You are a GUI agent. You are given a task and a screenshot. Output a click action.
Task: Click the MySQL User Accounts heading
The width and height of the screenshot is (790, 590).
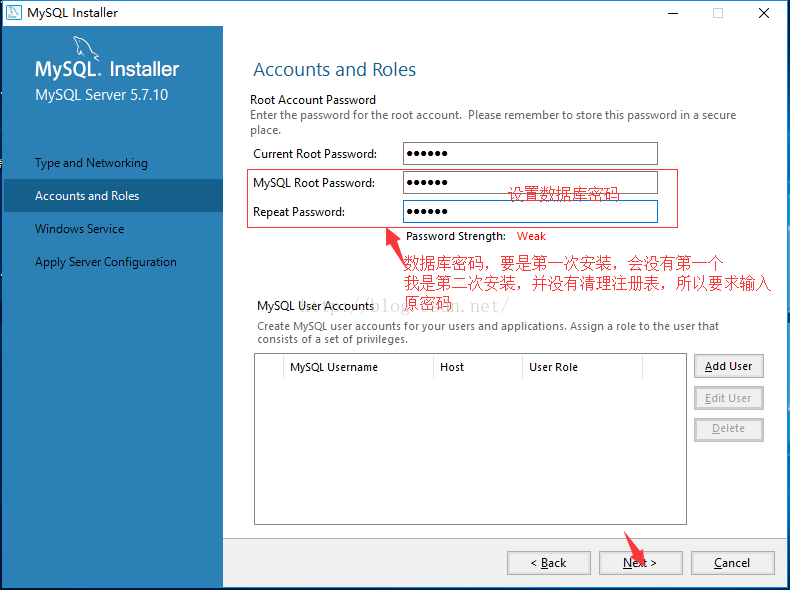point(315,306)
